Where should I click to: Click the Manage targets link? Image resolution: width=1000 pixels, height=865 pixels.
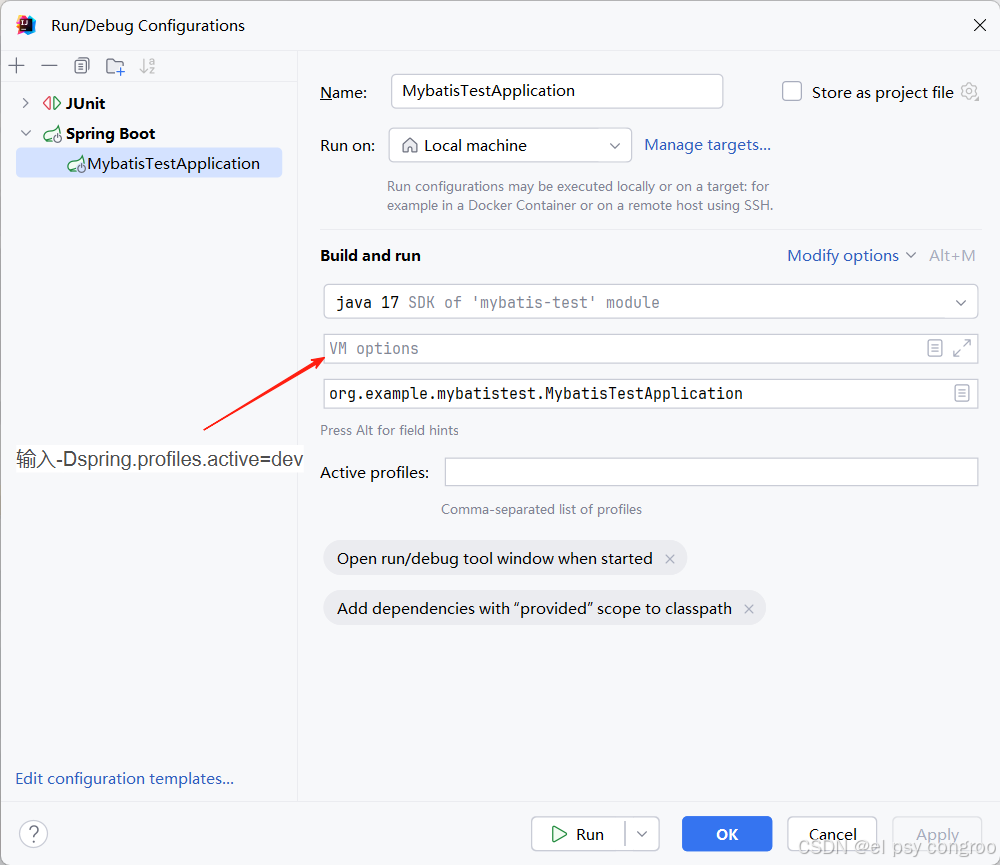(707, 145)
